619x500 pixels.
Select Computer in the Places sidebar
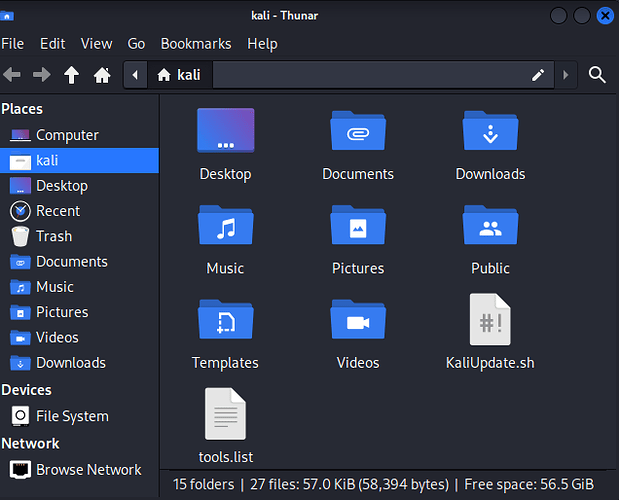tap(79, 135)
